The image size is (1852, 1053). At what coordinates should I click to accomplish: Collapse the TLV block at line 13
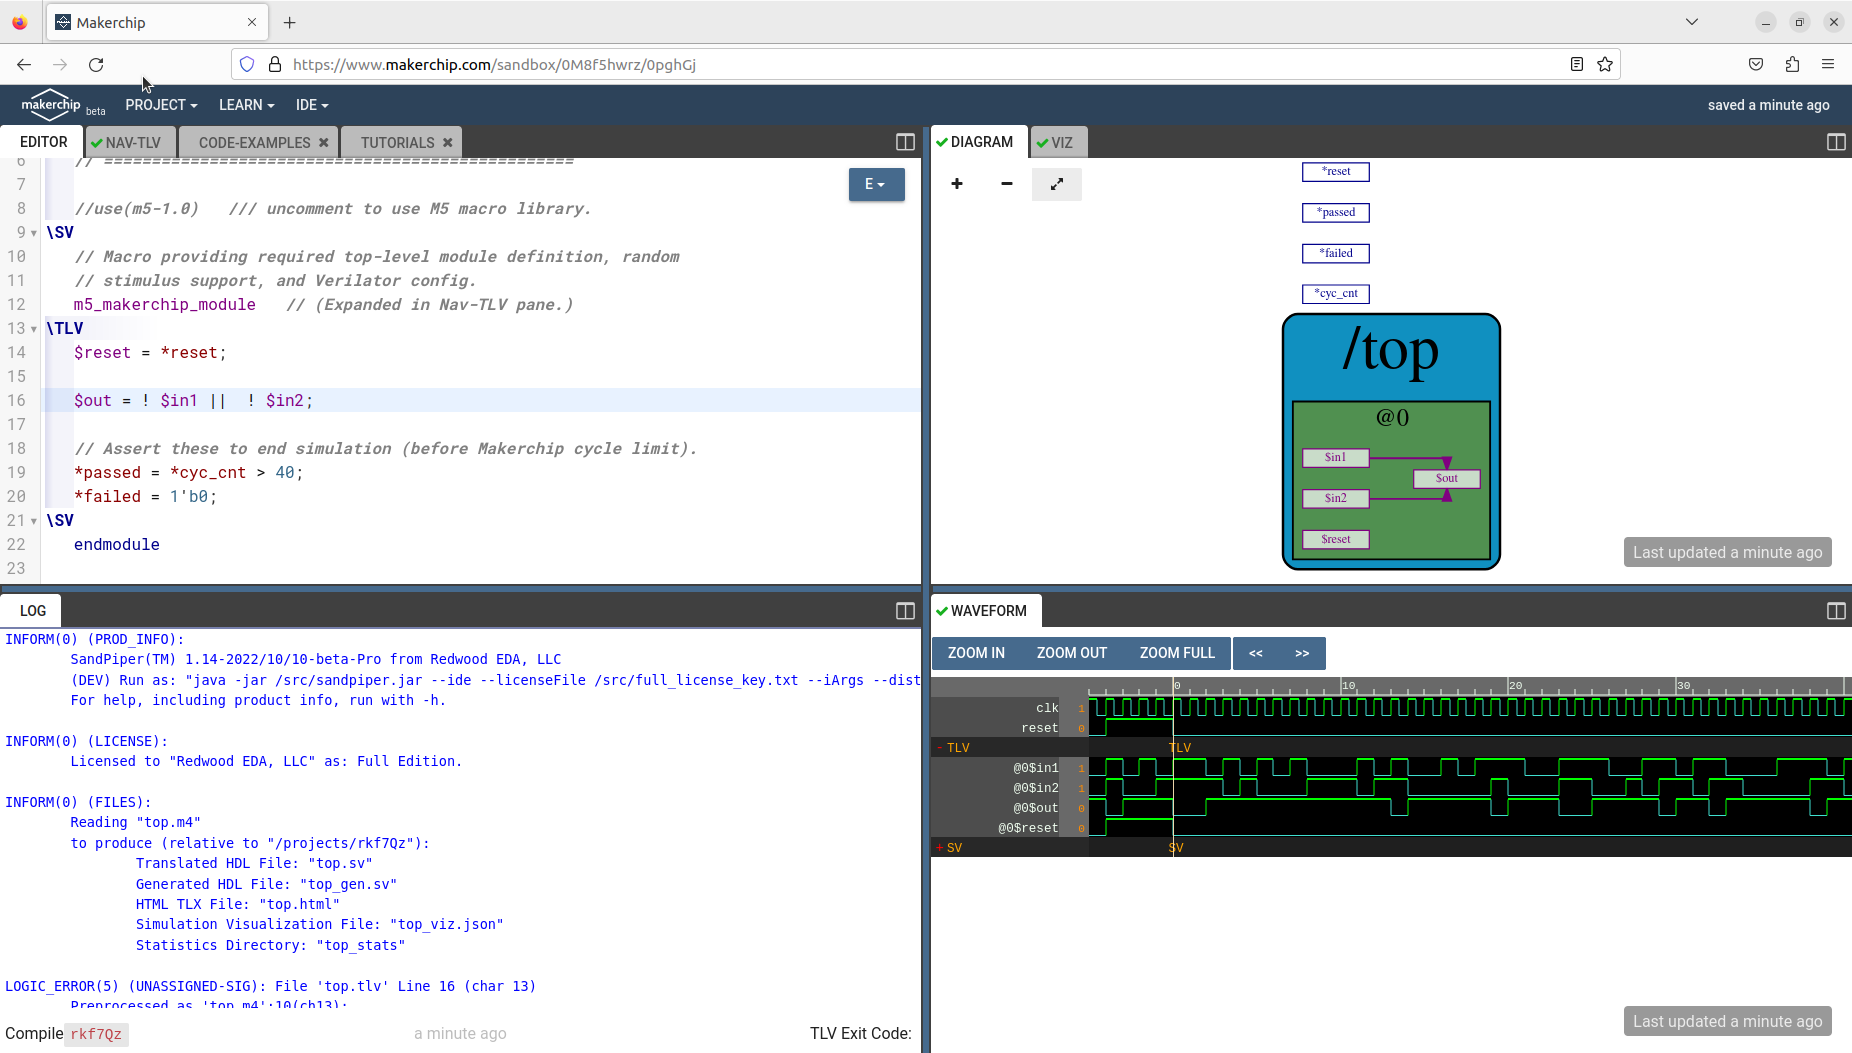point(35,328)
